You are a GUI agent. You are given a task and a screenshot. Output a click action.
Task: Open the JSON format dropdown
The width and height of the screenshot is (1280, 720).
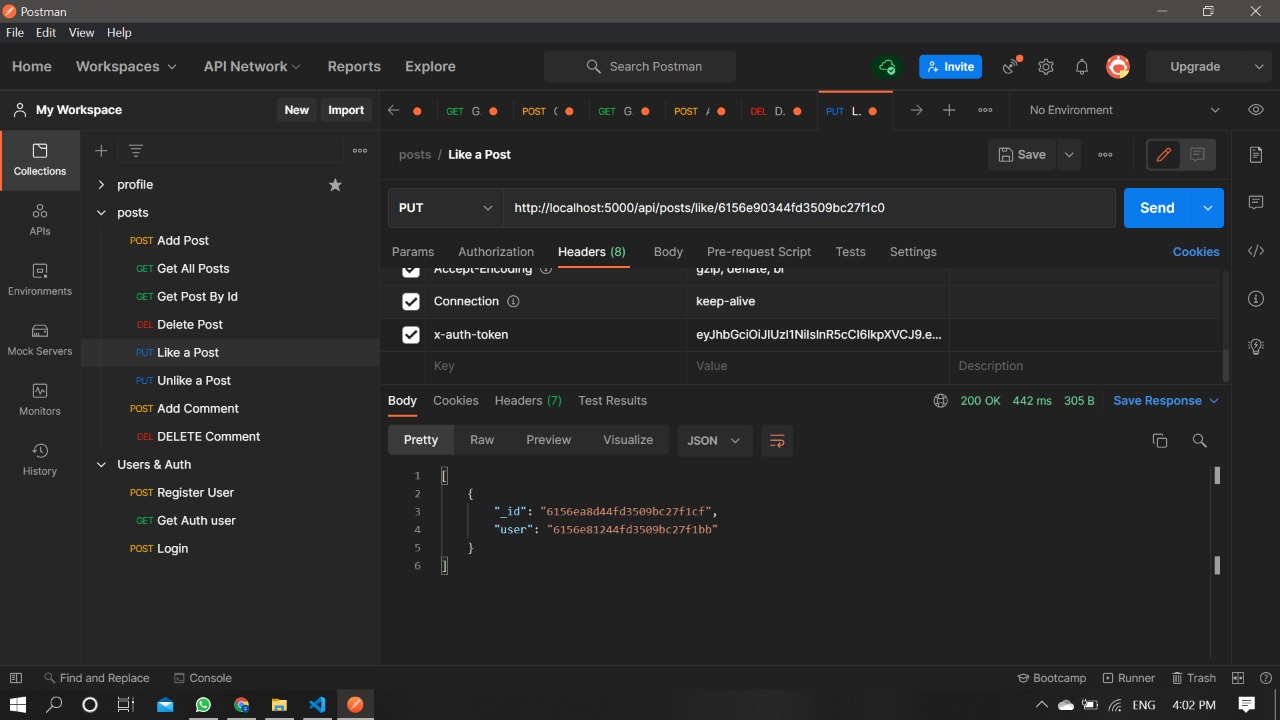point(714,440)
